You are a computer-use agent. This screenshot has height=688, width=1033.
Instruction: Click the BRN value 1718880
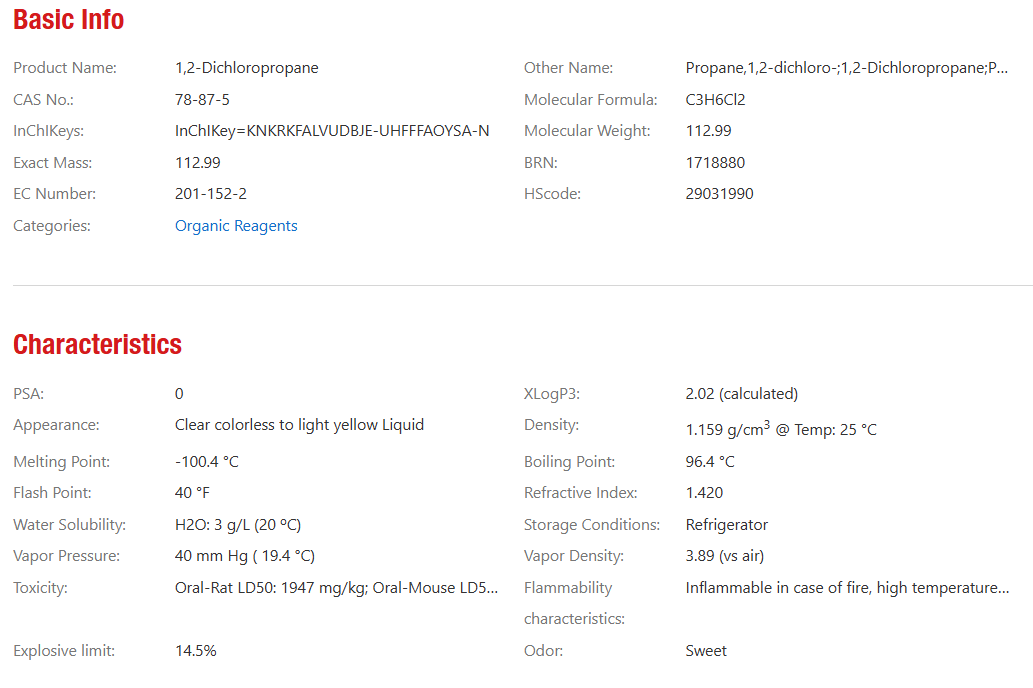click(715, 163)
